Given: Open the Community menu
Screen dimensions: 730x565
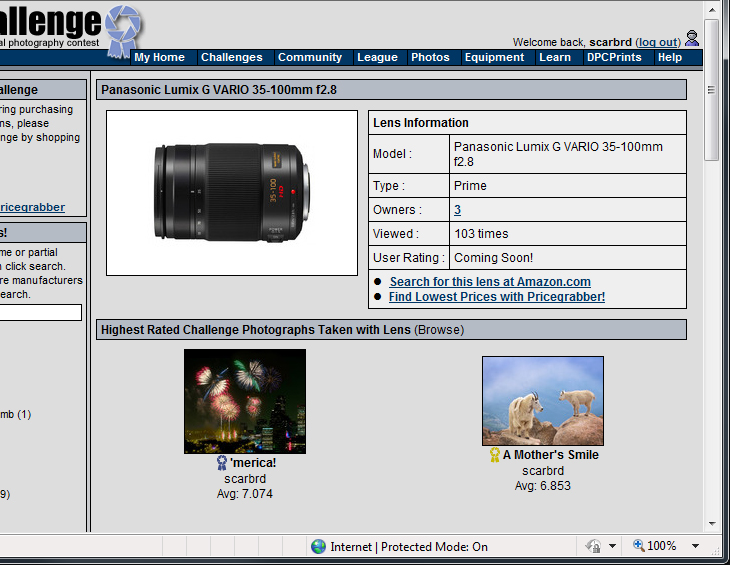Looking at the screenshot, I should [310, 57].
